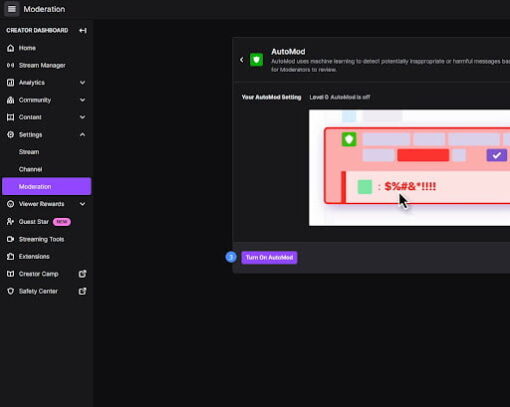Open Creator Camp external link icon
510x407 pixels.
coord(82,274)
